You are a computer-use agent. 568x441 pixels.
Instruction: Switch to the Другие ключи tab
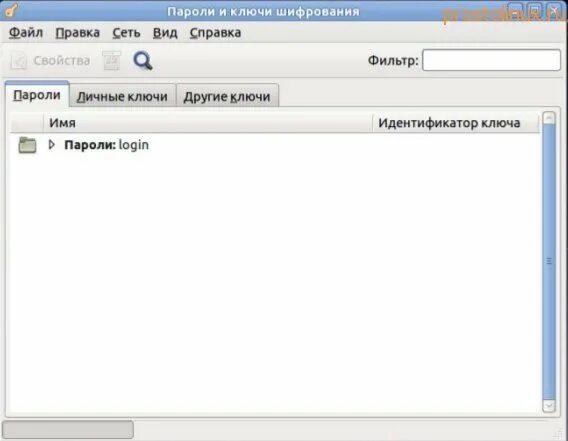click(227, 96)
